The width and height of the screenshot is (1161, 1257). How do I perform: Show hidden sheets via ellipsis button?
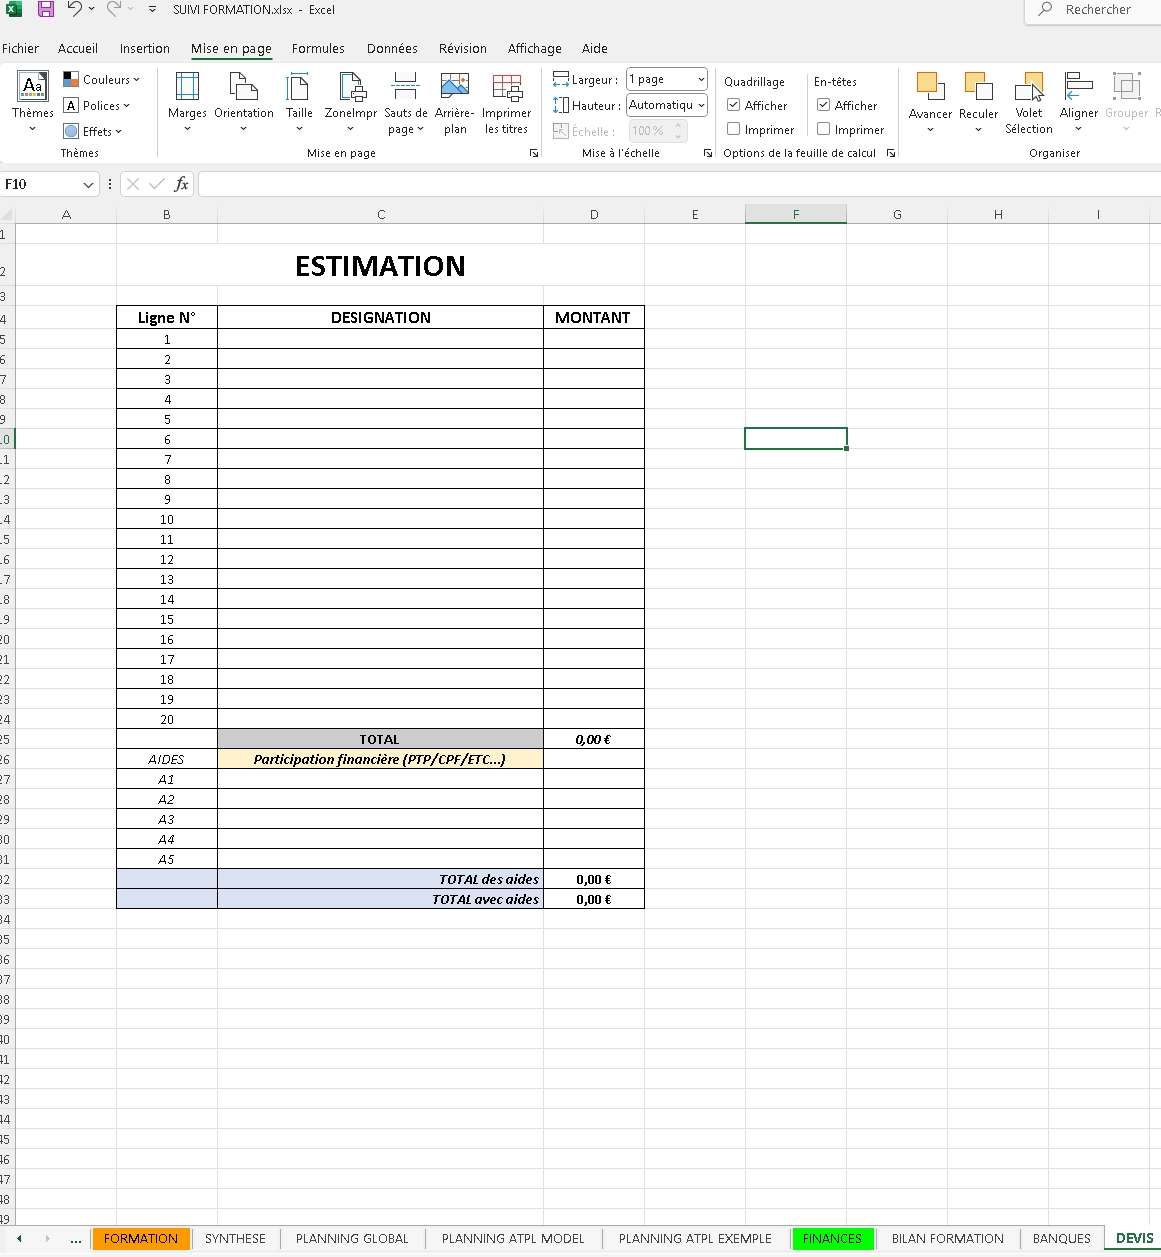click(76, 1239)
